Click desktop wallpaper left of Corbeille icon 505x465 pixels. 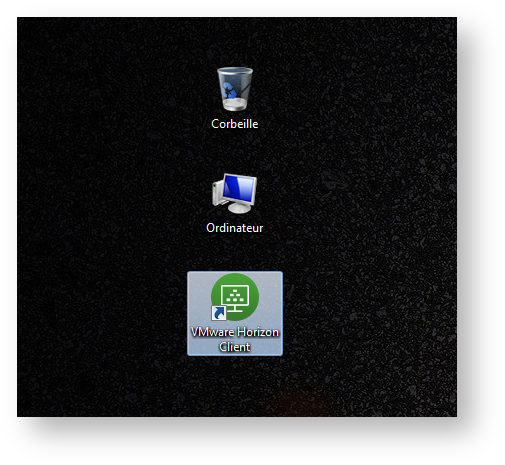117,90
